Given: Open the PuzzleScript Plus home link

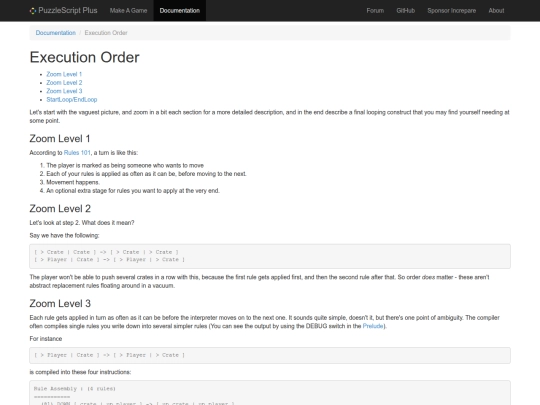Looking at the screenshot, I should point(64,11).
